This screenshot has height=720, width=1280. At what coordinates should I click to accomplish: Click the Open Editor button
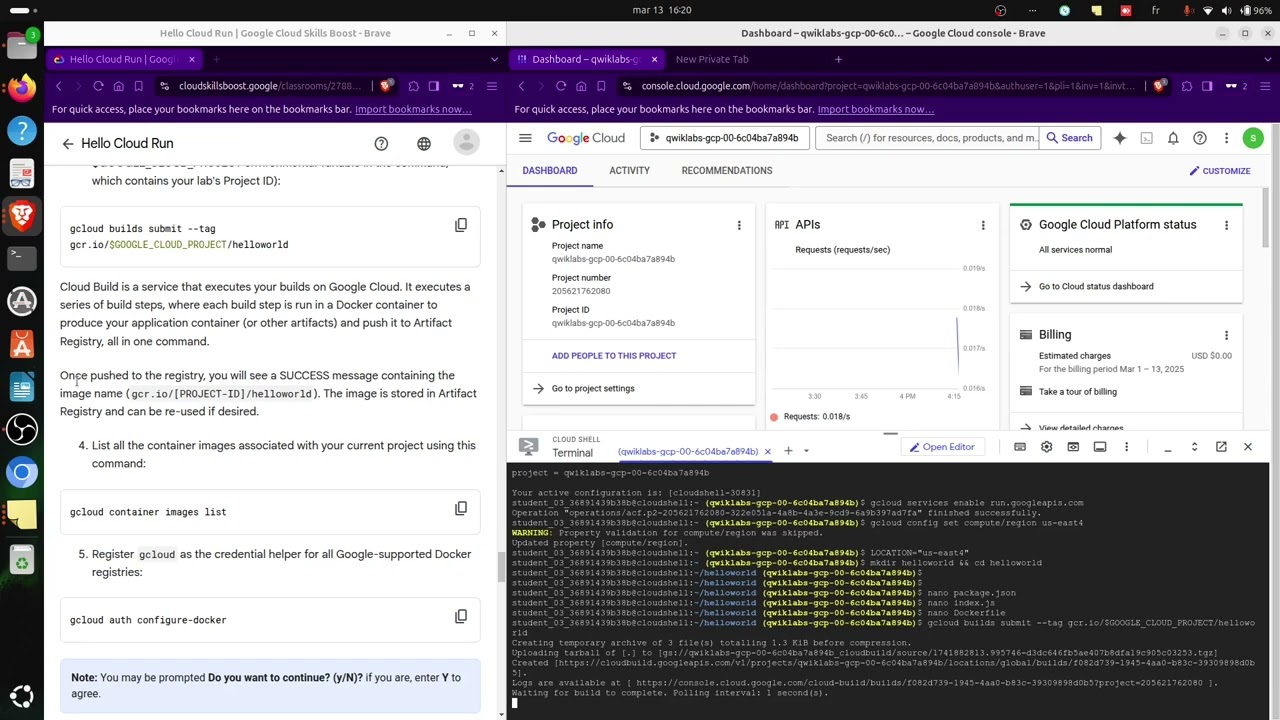[941, 447]
